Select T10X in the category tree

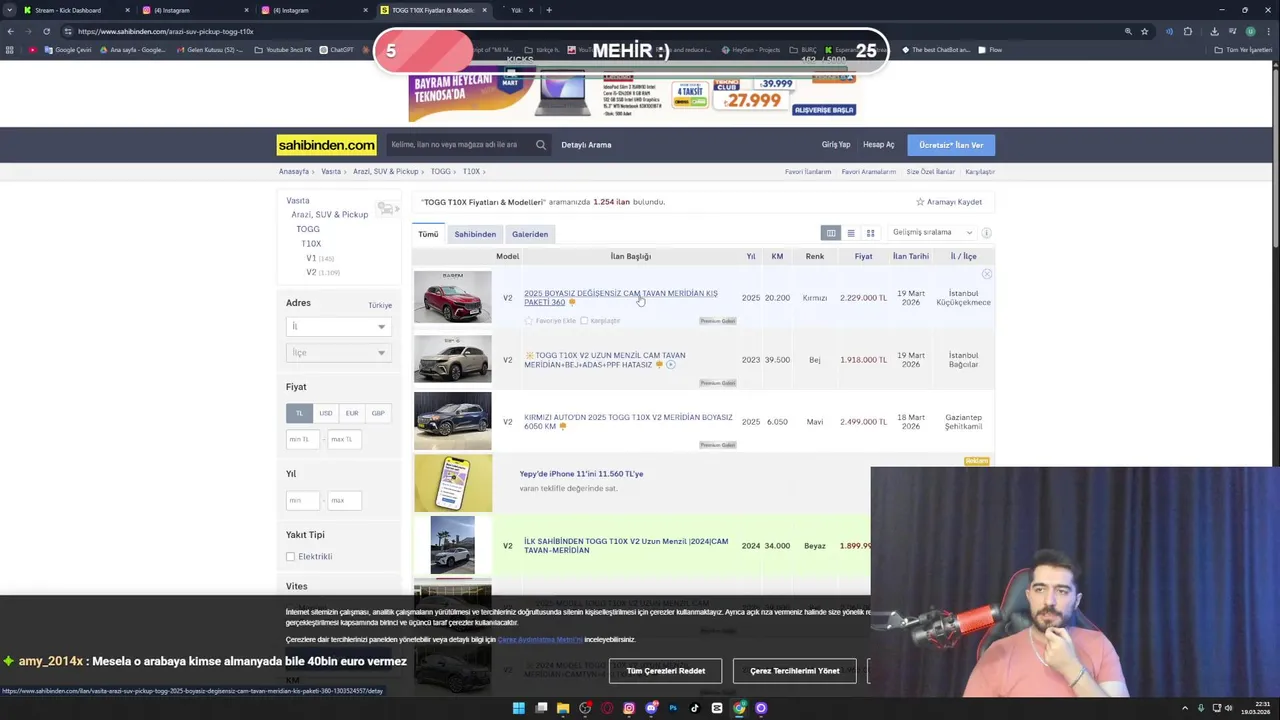tap(311, 243)
